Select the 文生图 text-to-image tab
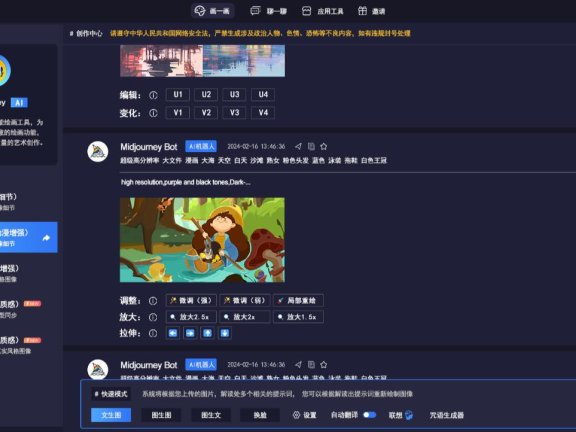The image size is (576, 432). pos(111,415)
